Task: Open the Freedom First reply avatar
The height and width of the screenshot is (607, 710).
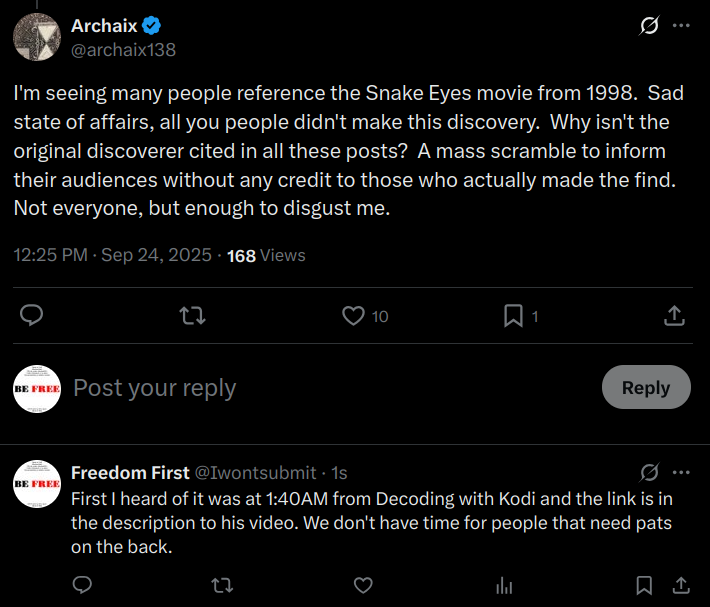Action: (x=37, y=483)
